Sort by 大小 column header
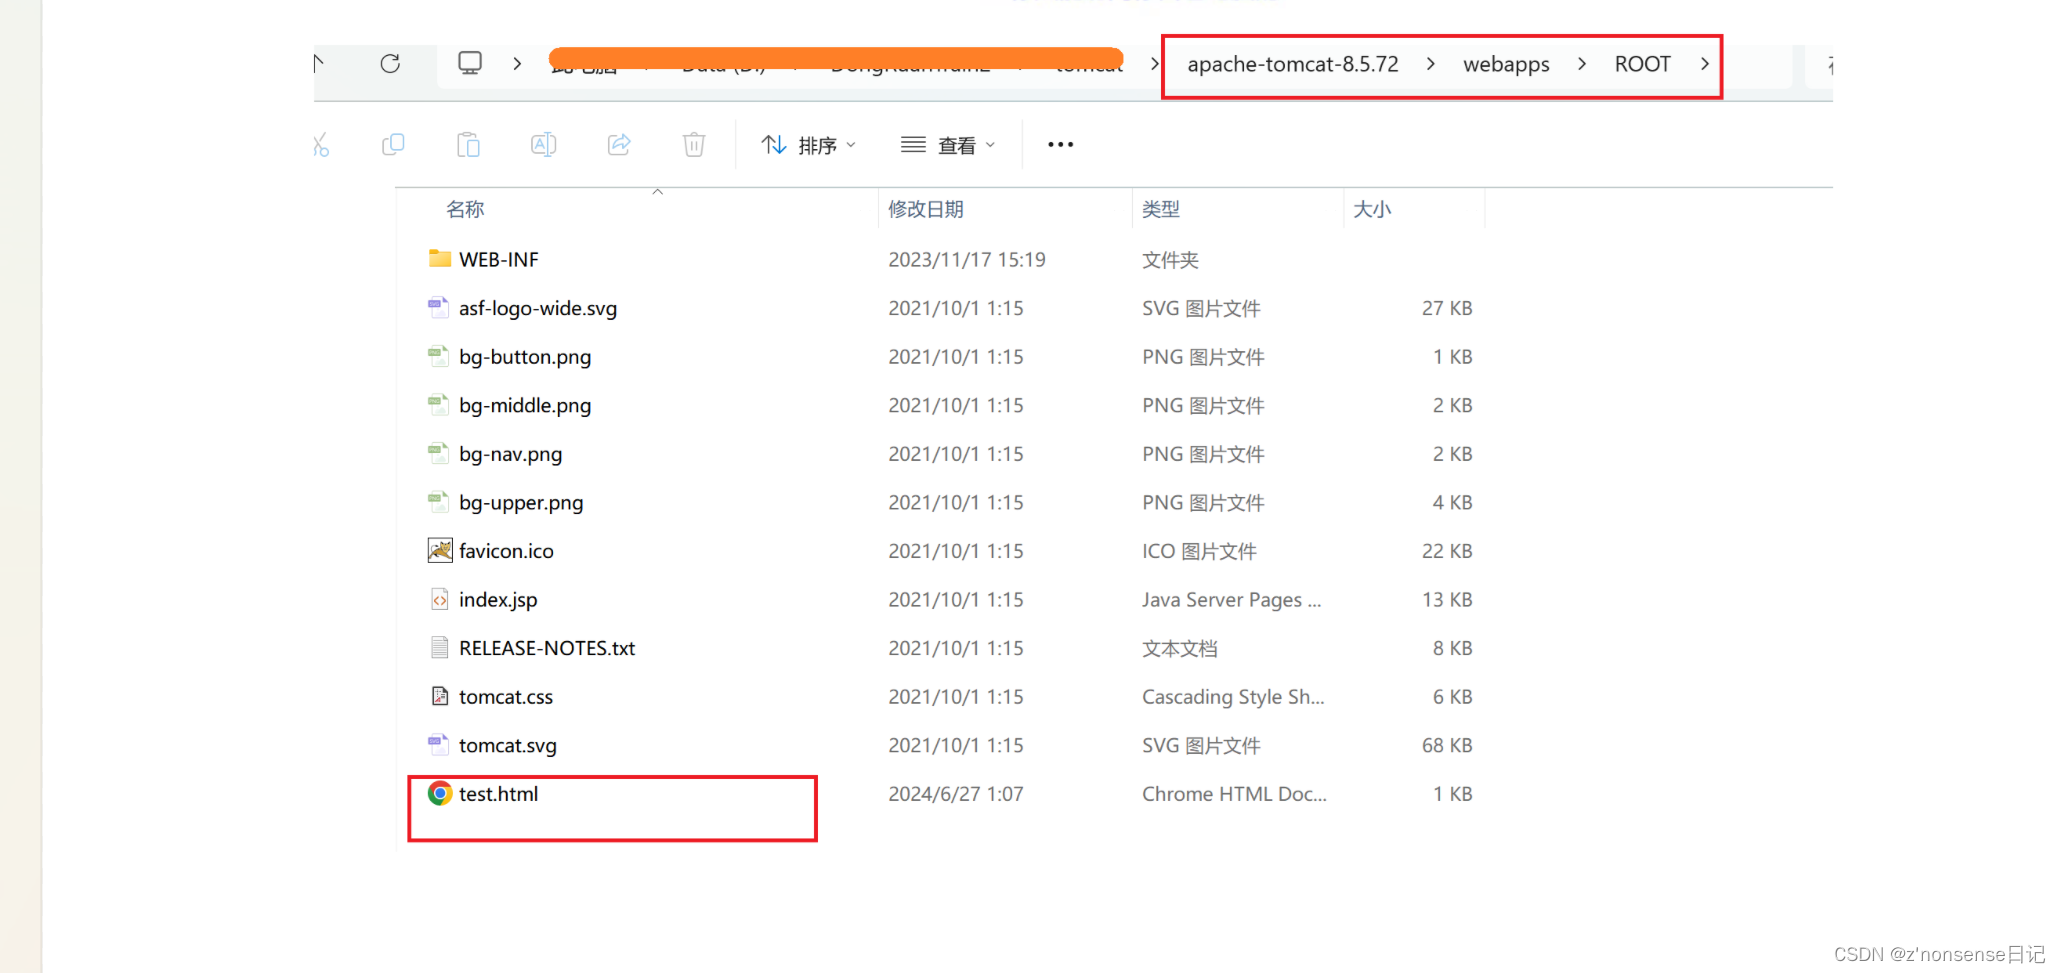The width and height of the screenshot is (2061, 973). [x=1372, y=209]
